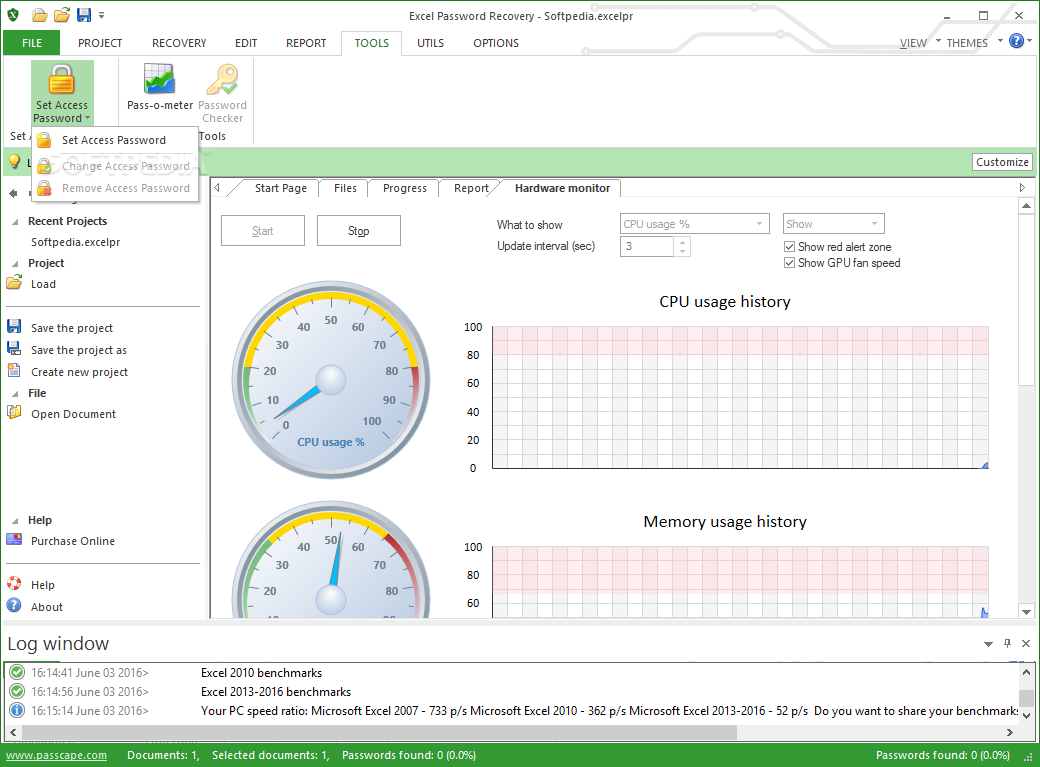Click the open-folder icon in the quick access bar
Image resolution: width=1040 pixels, height=767 pixels.
62,15
